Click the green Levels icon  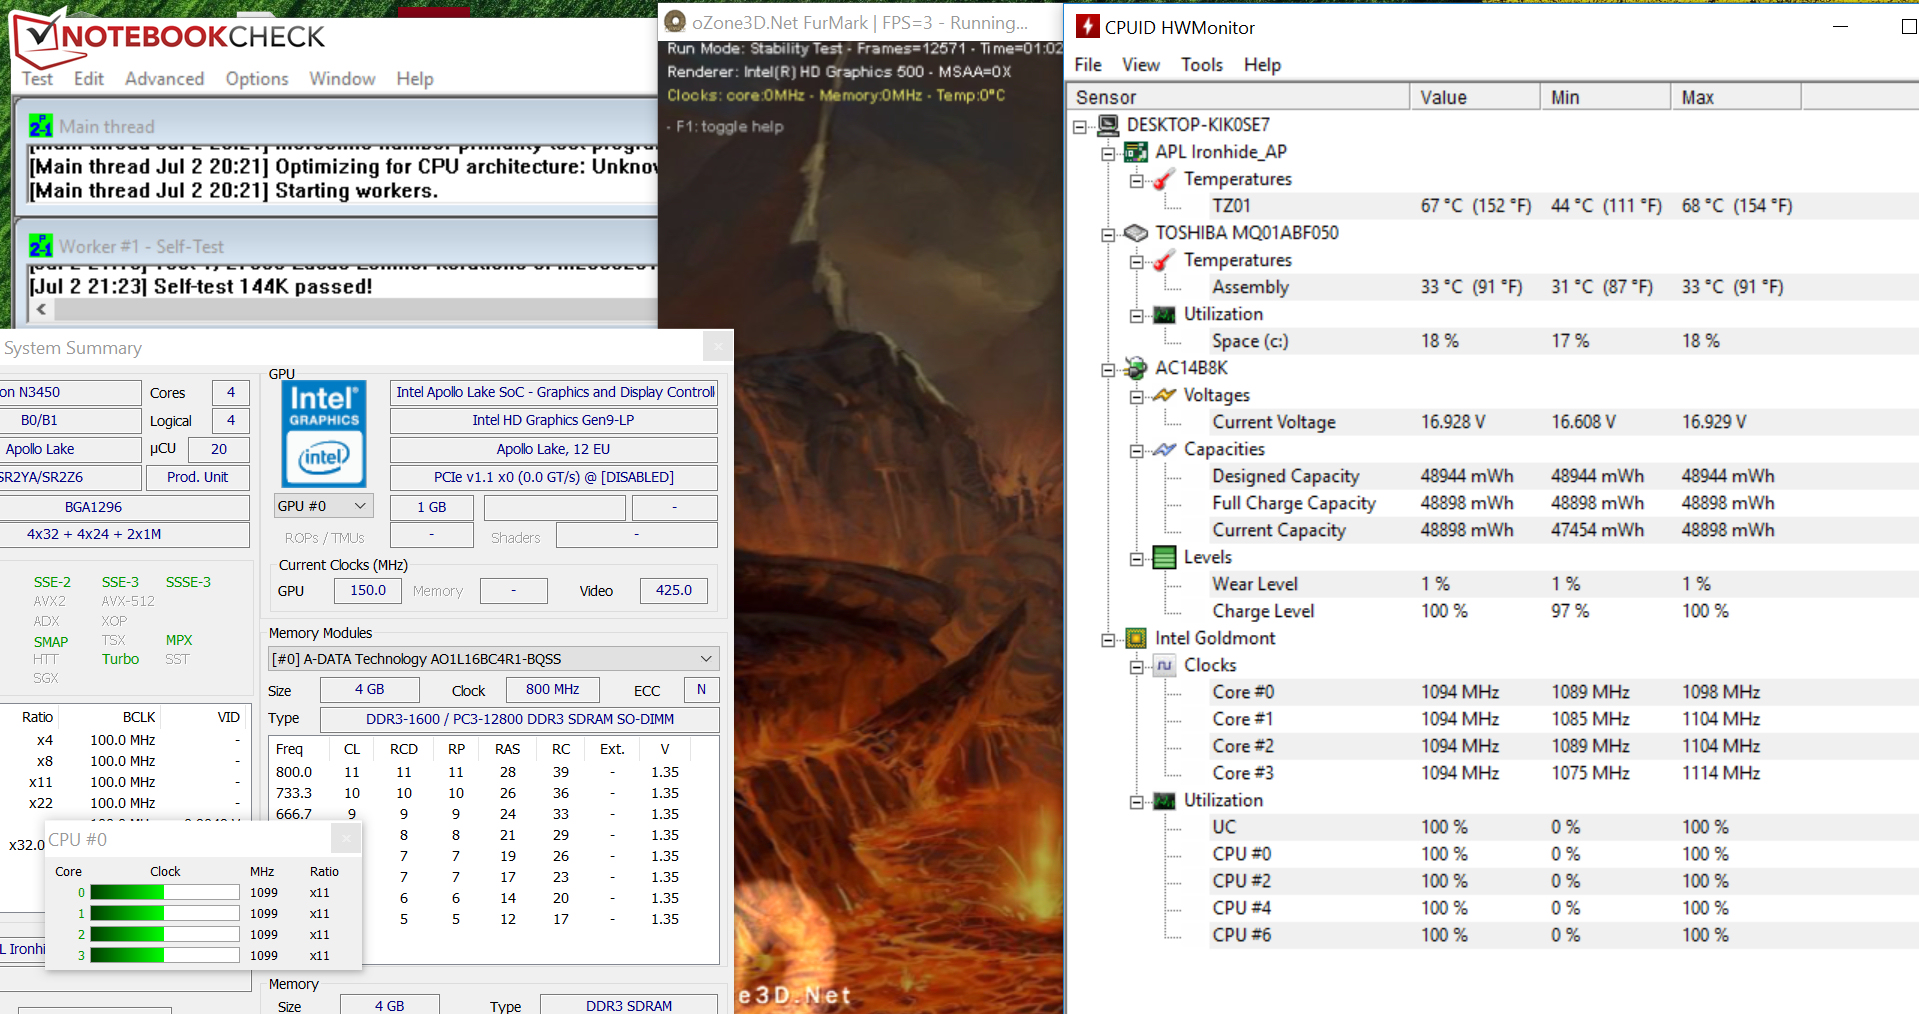(1164, 557)
